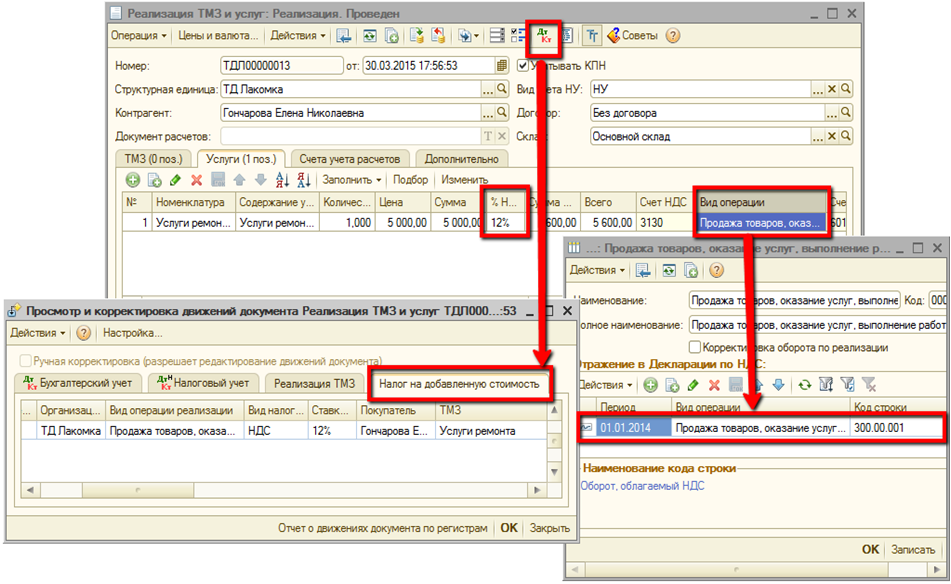
Task: Click the green add row icon in Услуги table
Action: 132,180
